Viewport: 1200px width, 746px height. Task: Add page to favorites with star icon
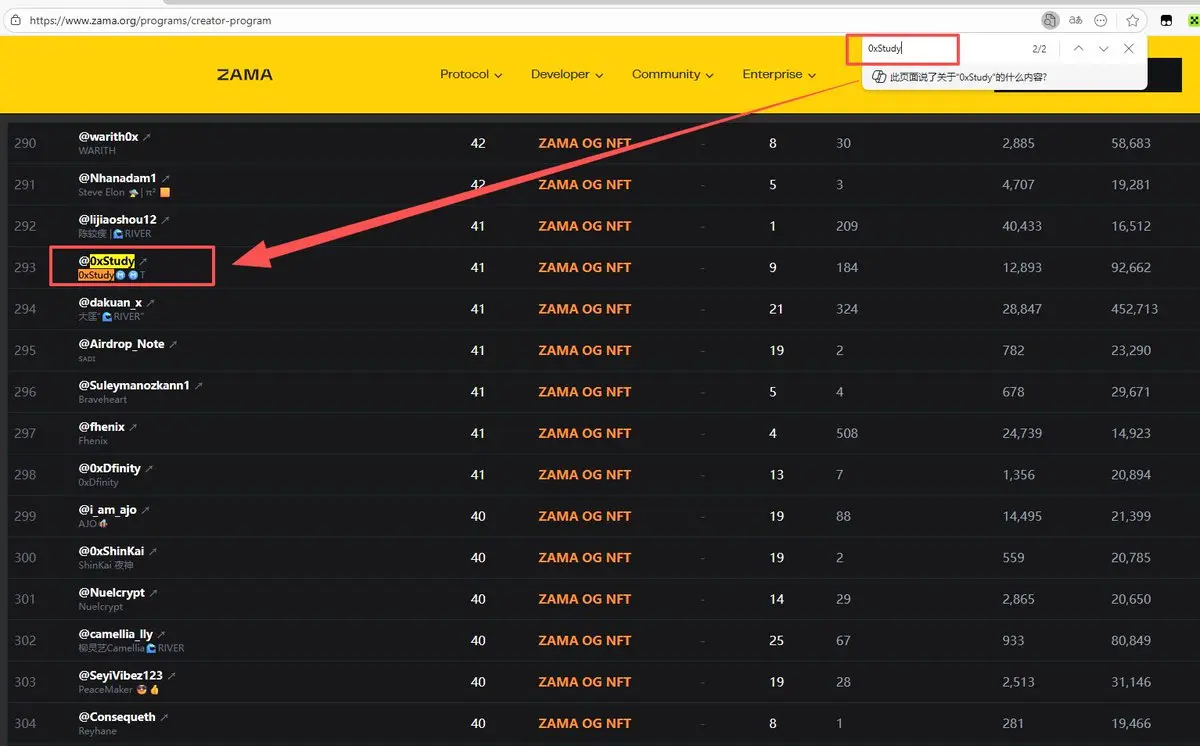1133,20
